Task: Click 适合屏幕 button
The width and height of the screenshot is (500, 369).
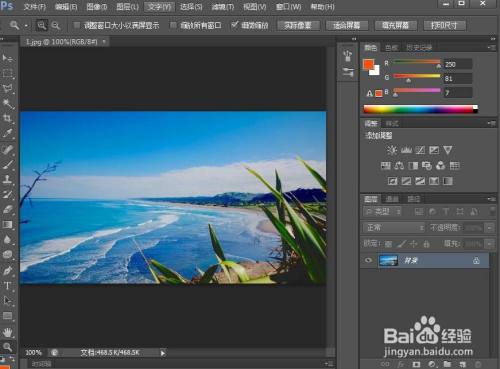Action: point(346,25)
